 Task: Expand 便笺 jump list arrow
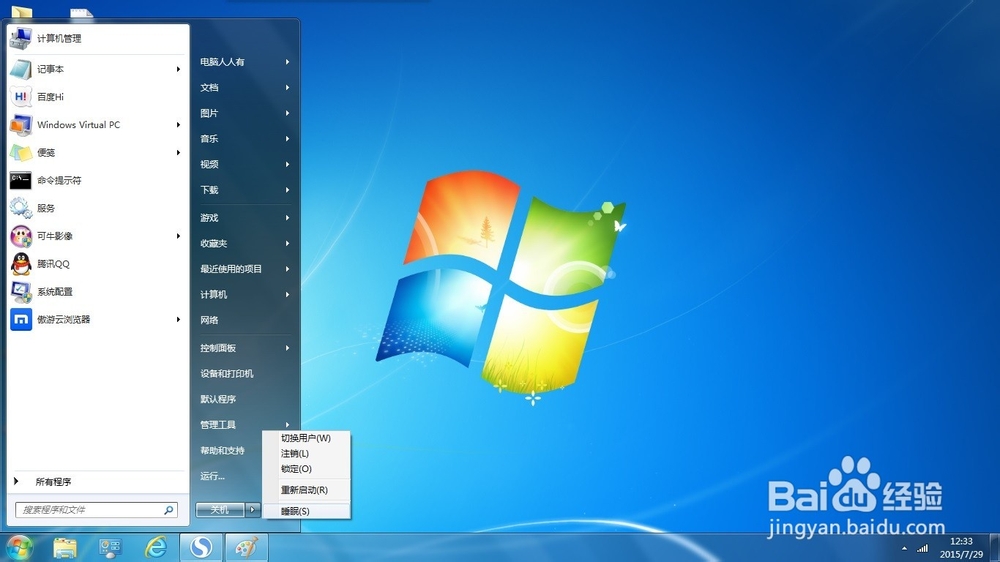point(178,152)
